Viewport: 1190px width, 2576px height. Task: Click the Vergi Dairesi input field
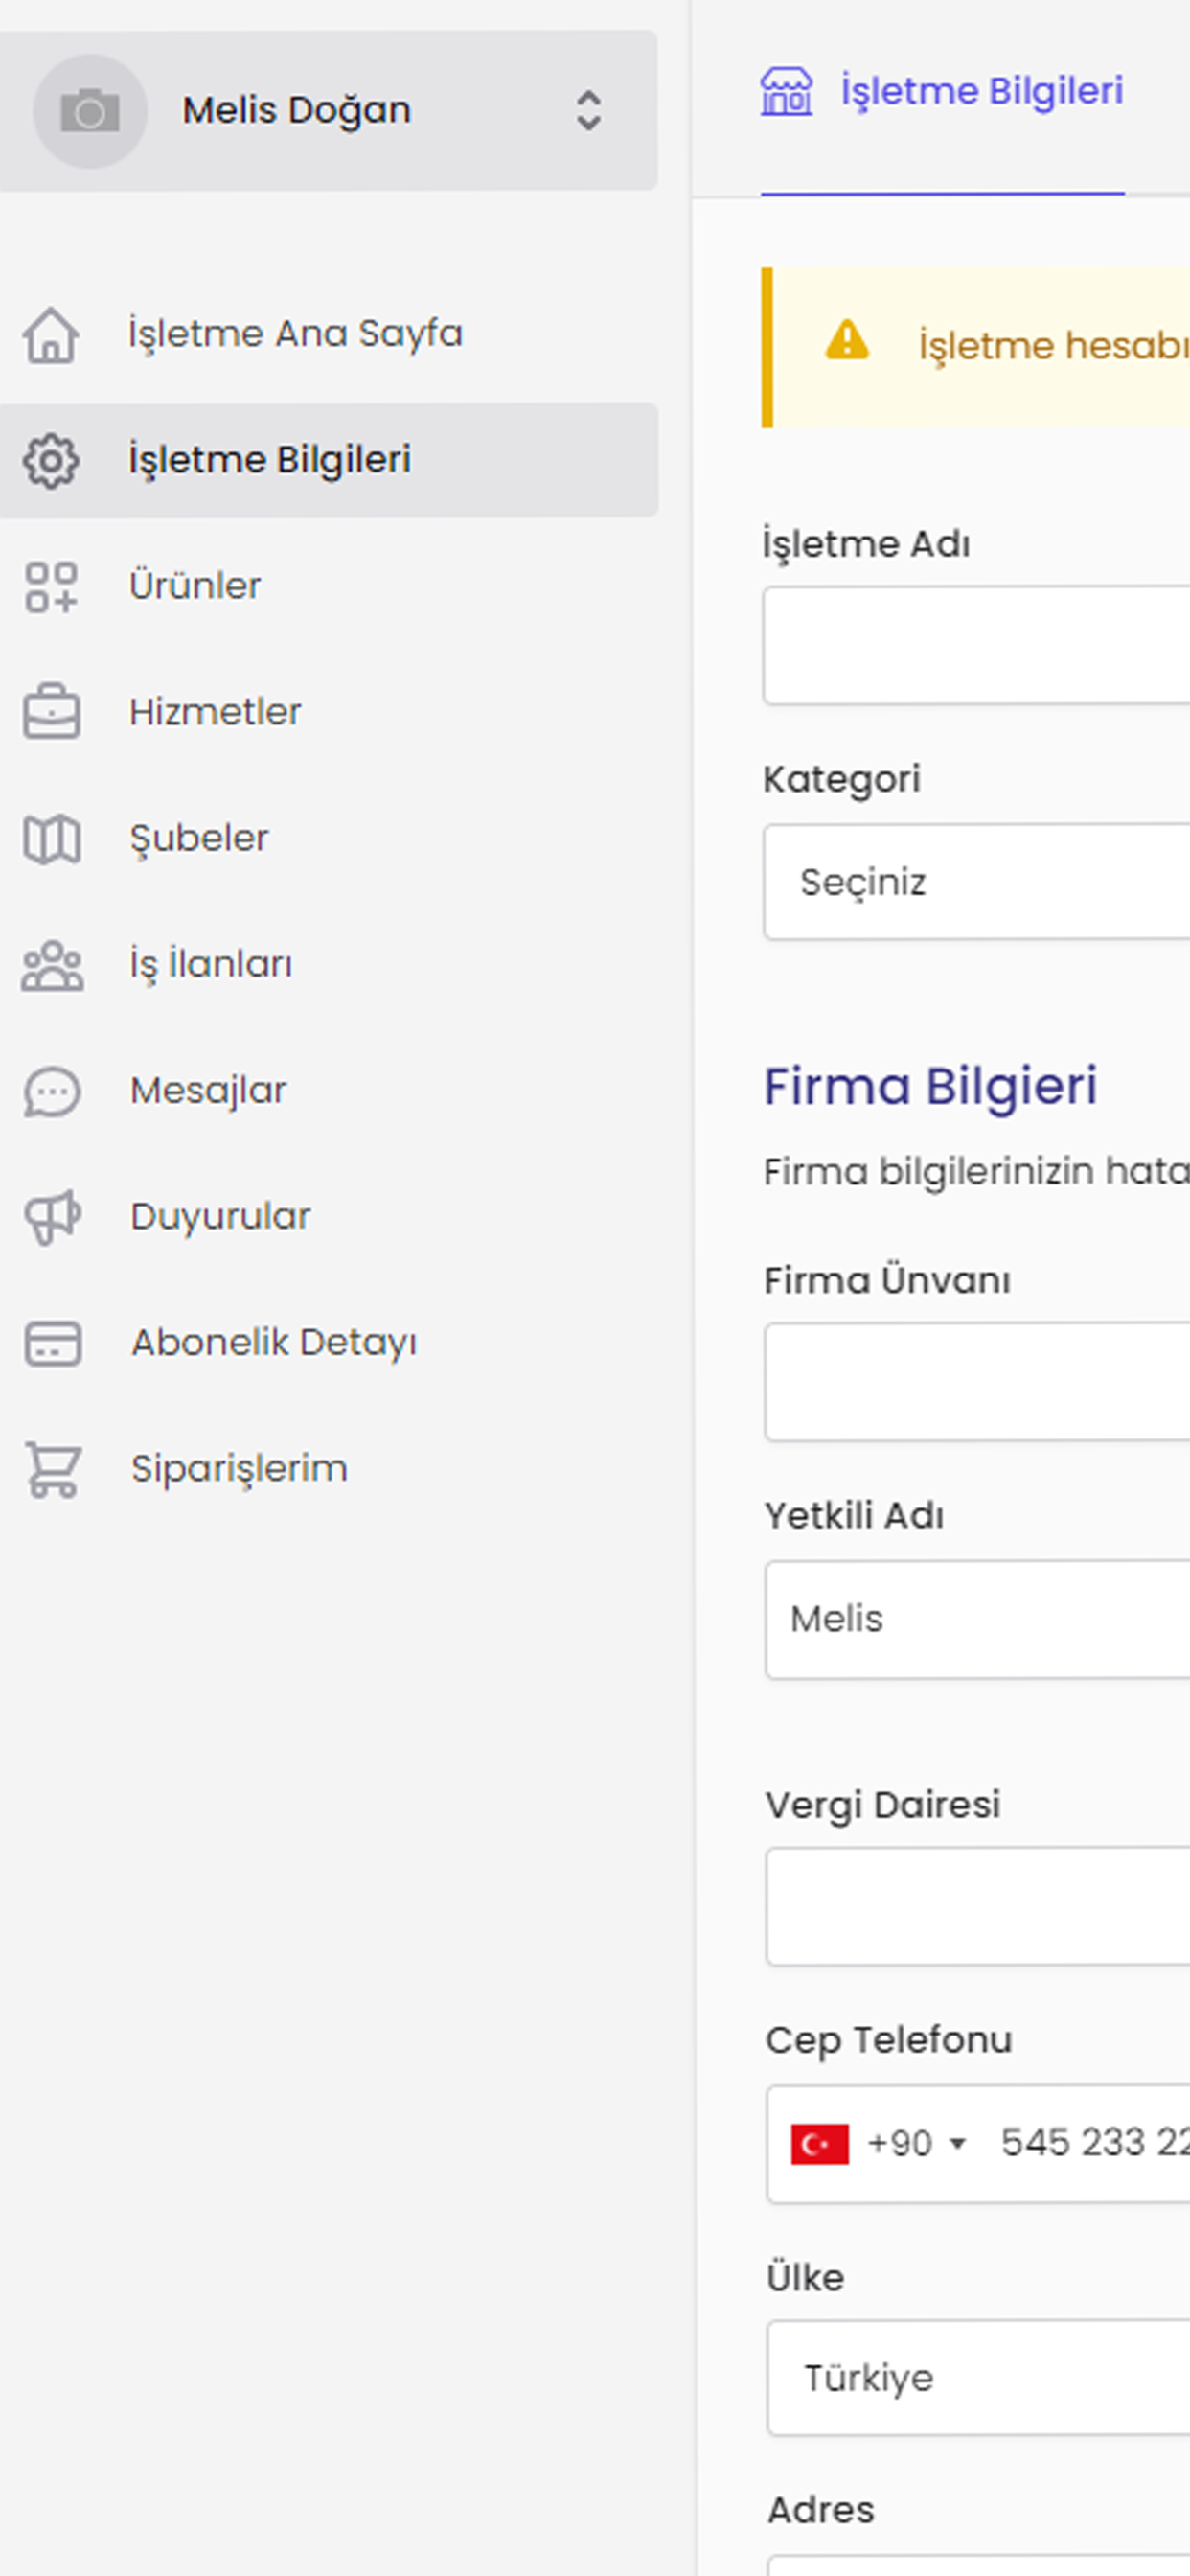tap(978, 1907)
